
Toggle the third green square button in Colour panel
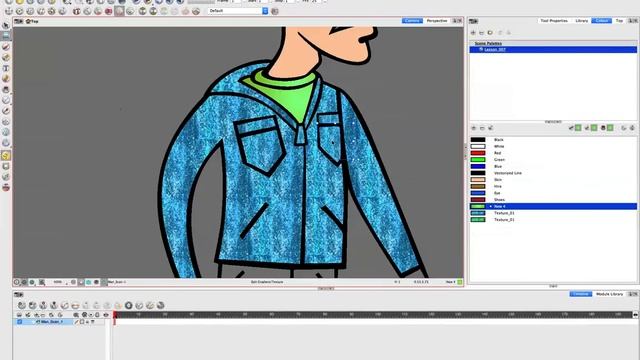610,128
